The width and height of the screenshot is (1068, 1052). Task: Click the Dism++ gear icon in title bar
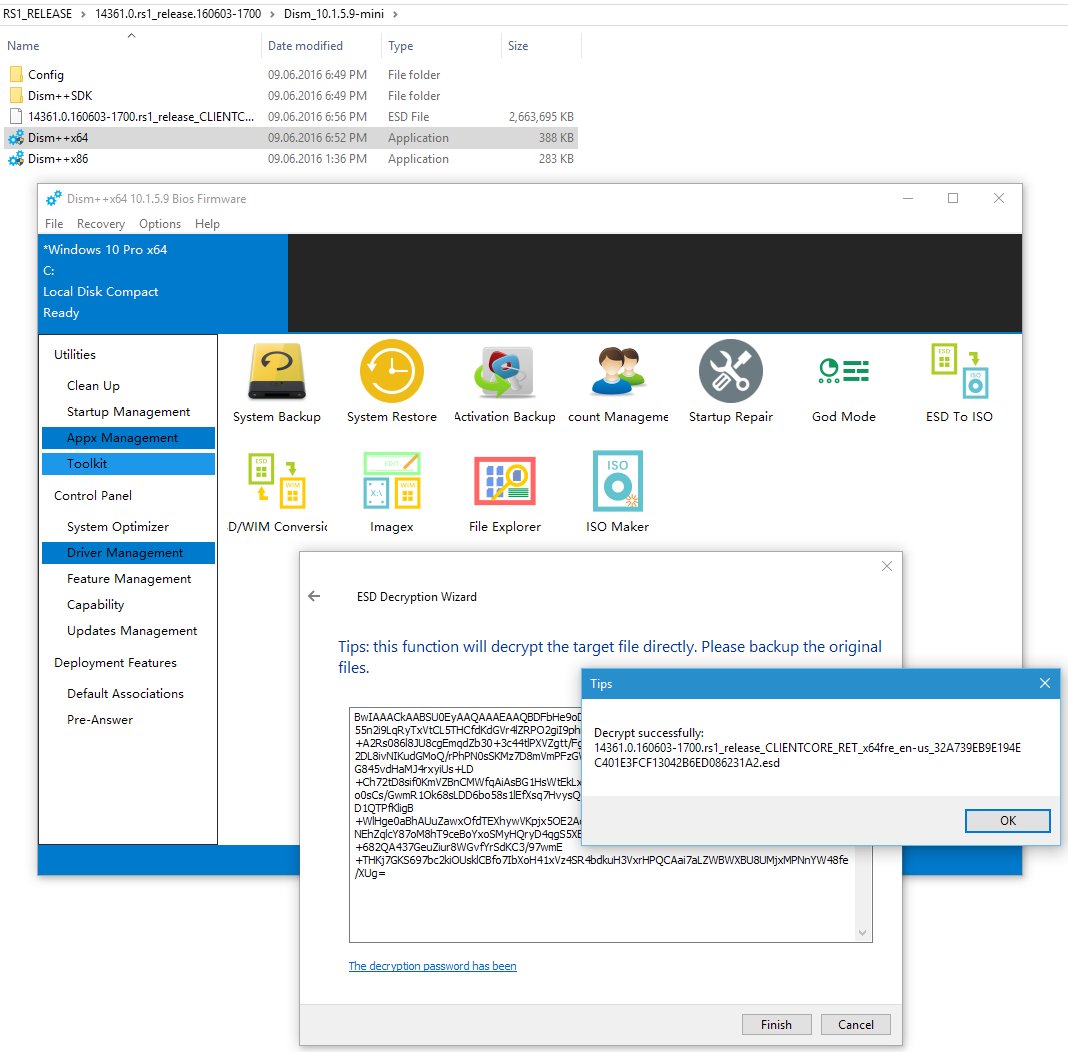pyautogui.click(x=53, y=198)
